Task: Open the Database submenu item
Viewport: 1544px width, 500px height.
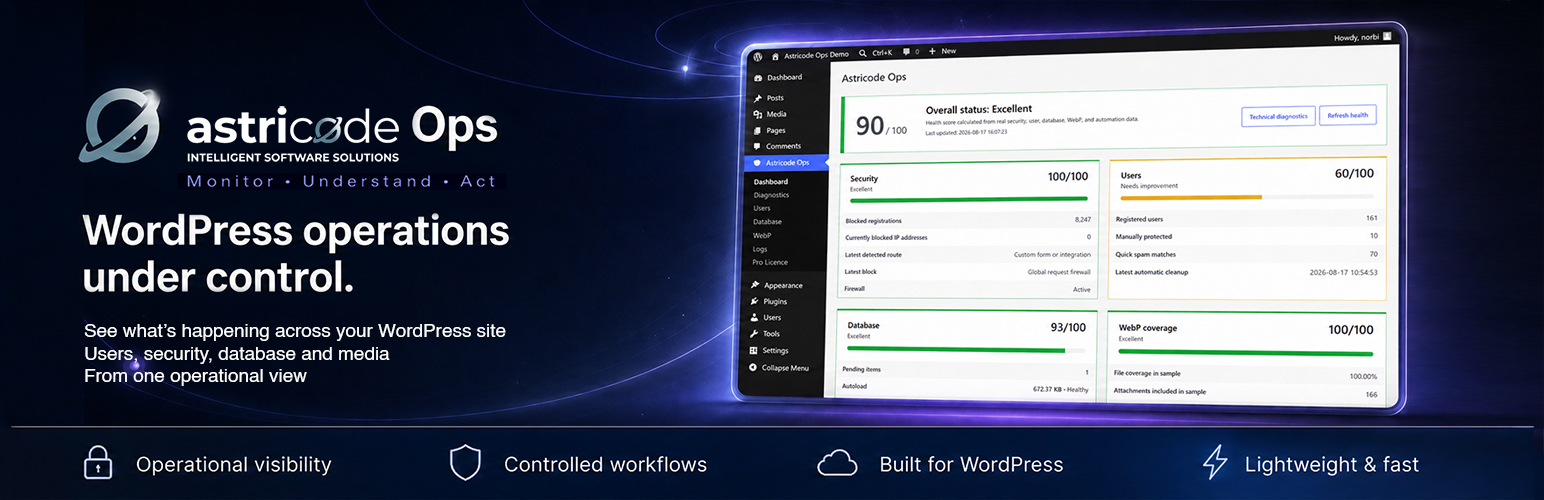Action: 768,222
